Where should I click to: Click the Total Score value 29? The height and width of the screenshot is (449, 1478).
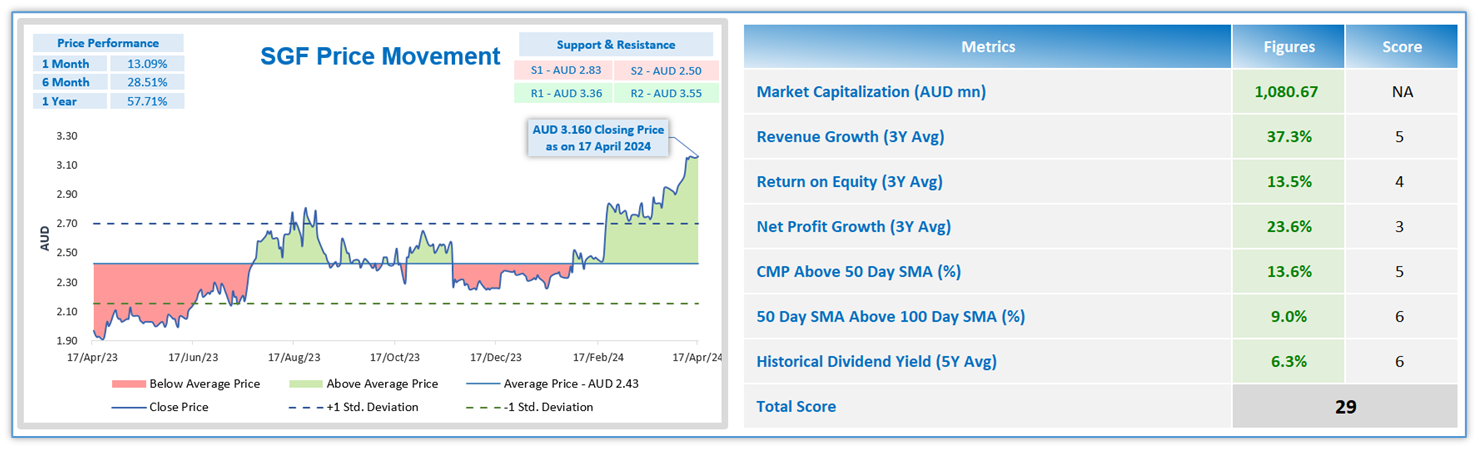(x=1344, y=406)
